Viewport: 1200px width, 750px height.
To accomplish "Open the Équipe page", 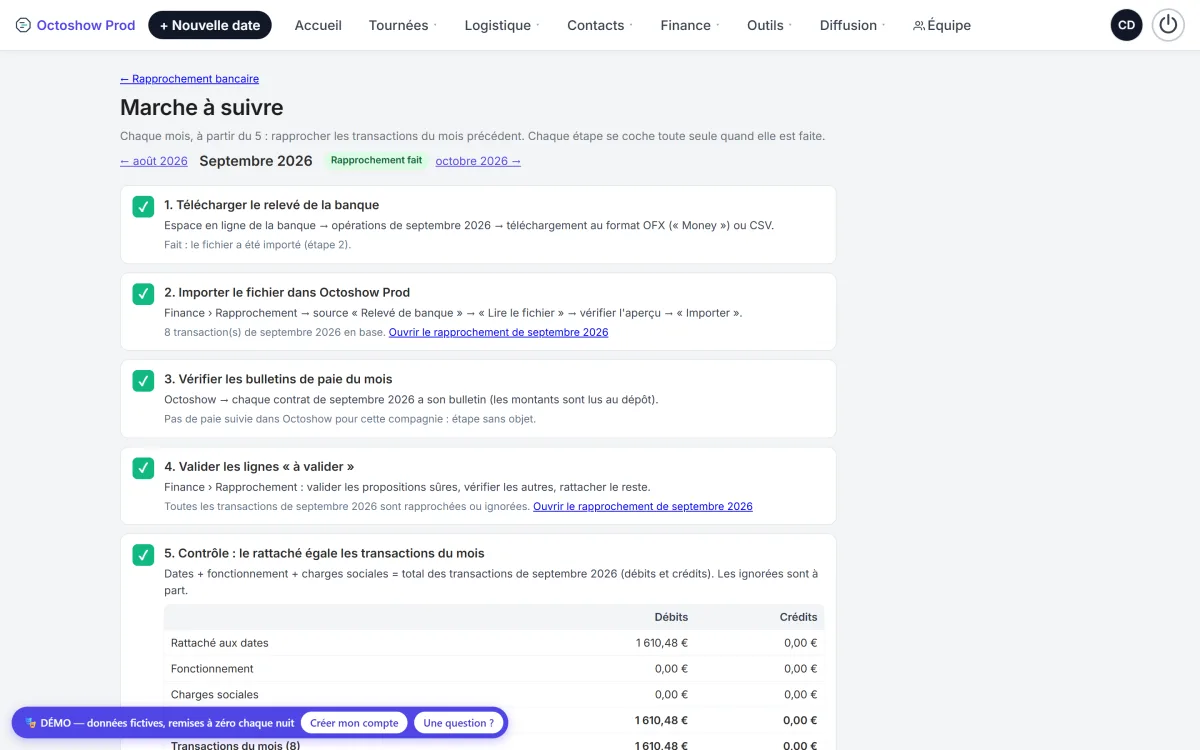I will pyautogui.click(x=942, y=25).
